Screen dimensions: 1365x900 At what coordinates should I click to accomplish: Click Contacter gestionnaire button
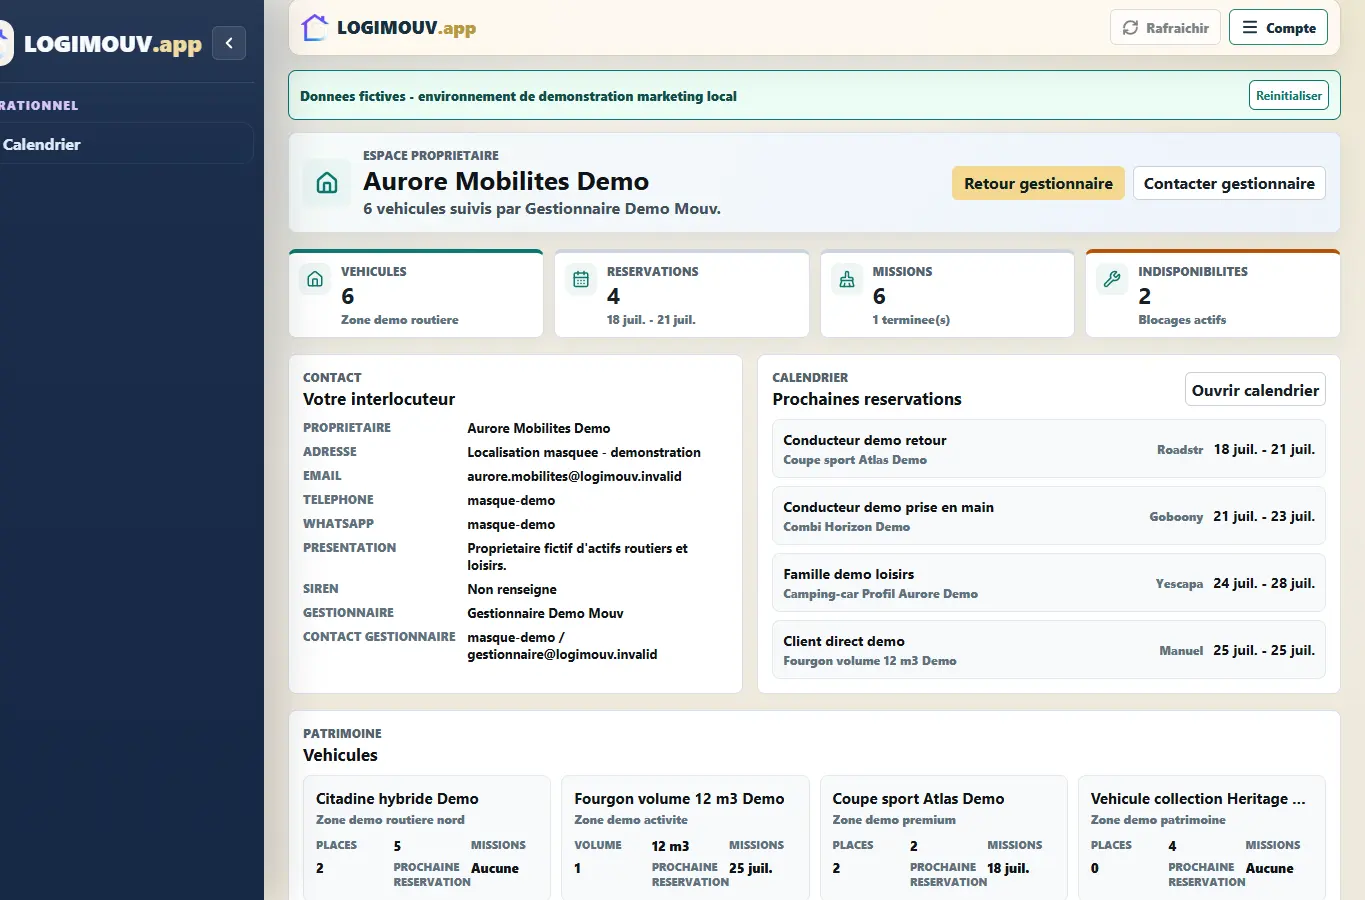[1229, 183]
